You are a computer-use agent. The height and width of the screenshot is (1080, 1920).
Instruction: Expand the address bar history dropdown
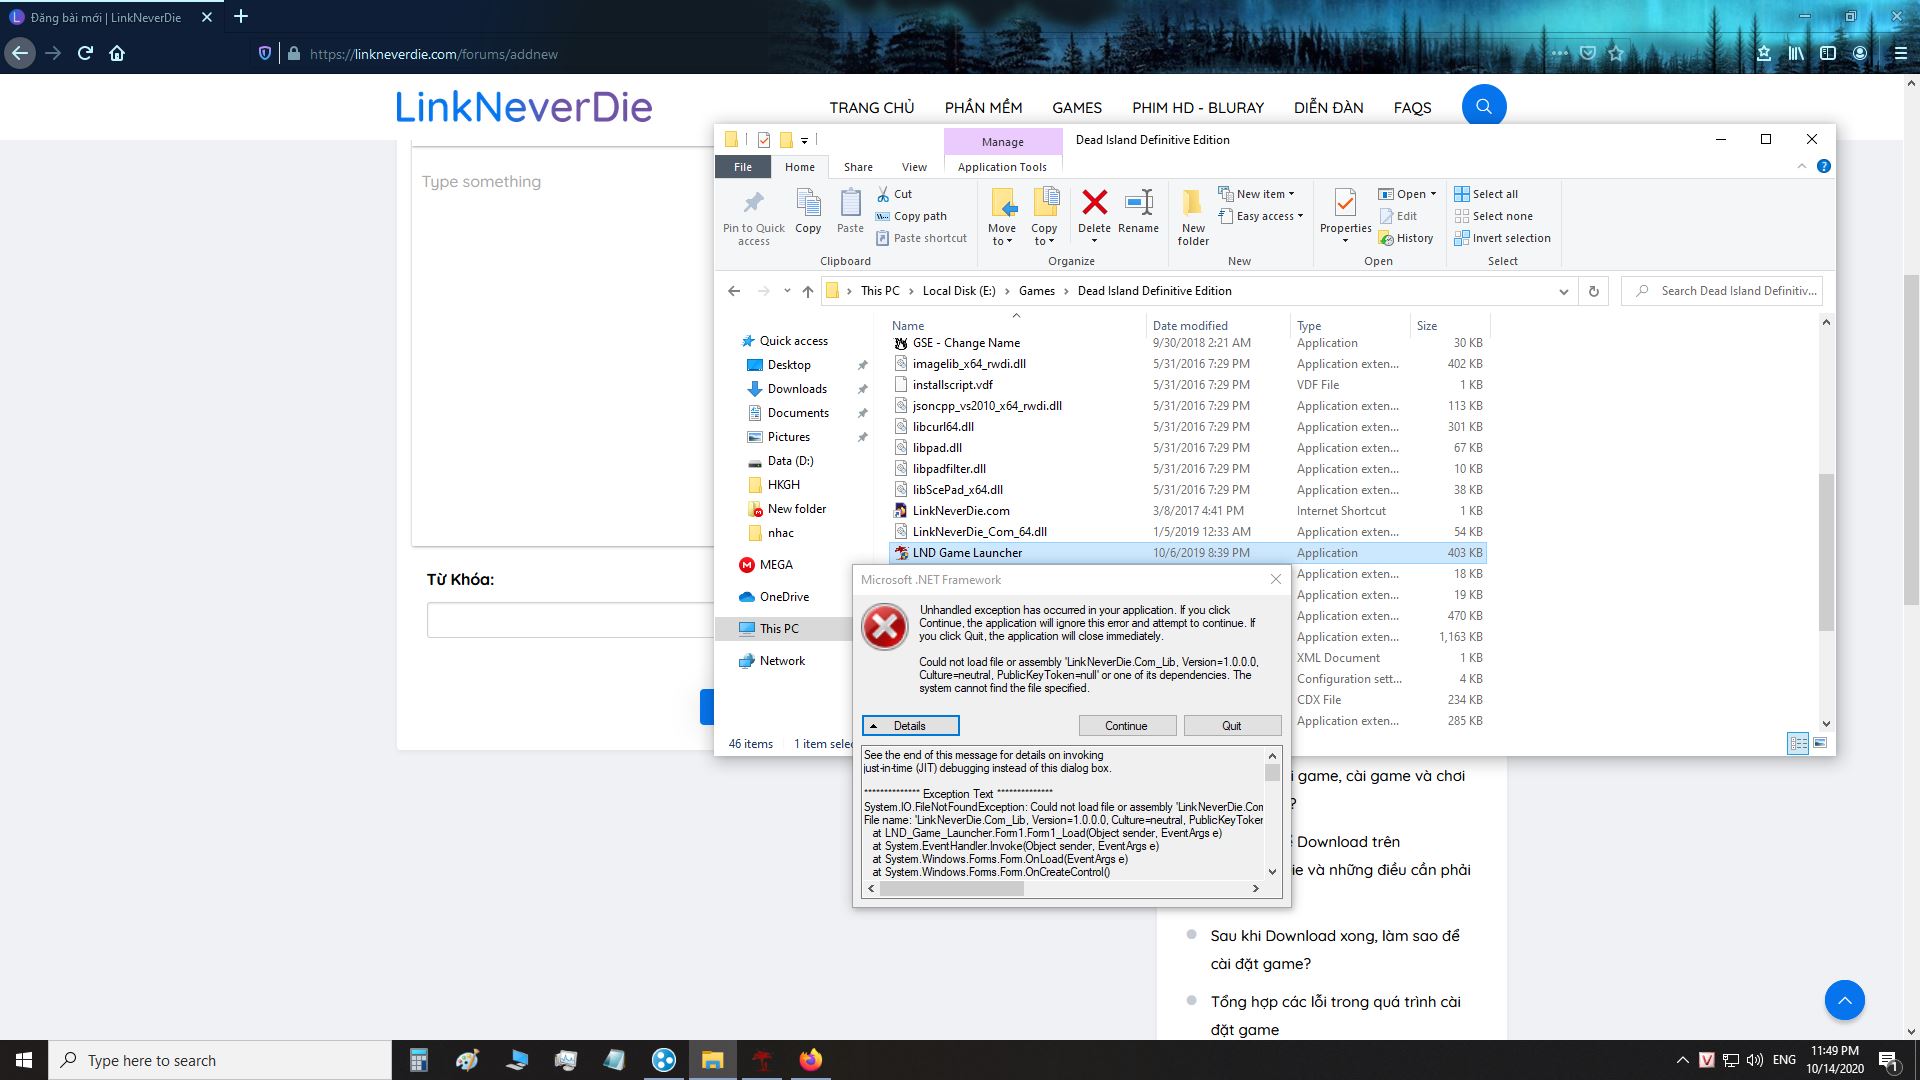[x=1563, y=291]
